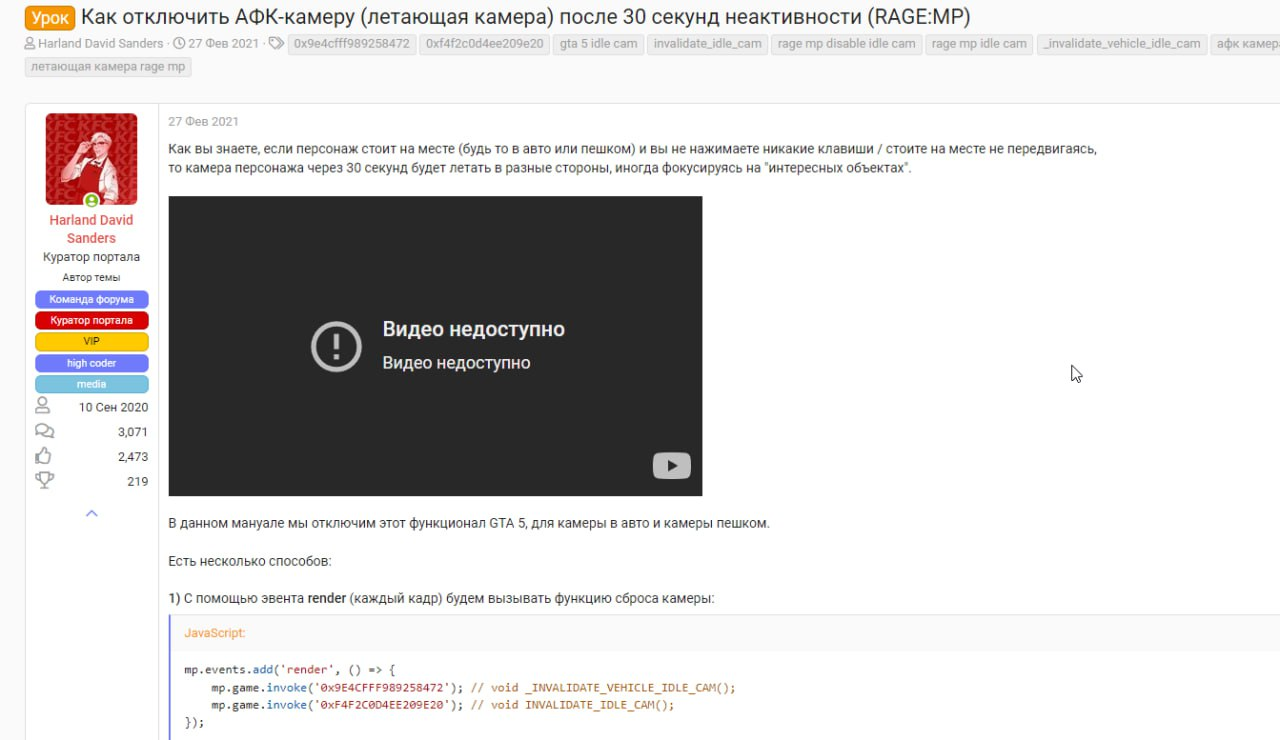
Task: Click the online status indicator on avatar
Action: pyautogui.click(x=92, y=201)
